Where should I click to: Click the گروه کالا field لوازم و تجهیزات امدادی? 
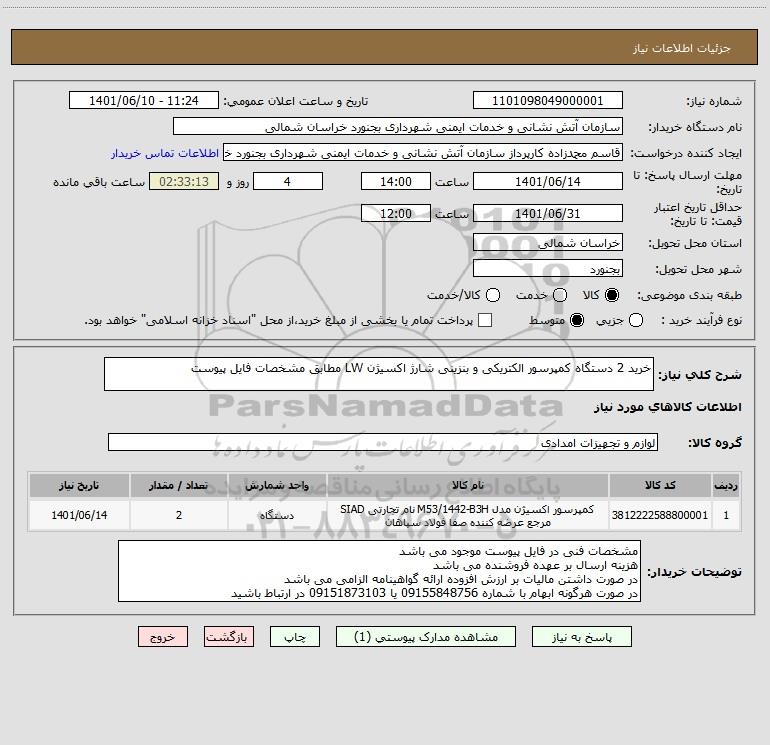pyautogui.click(x=383, y=442)
